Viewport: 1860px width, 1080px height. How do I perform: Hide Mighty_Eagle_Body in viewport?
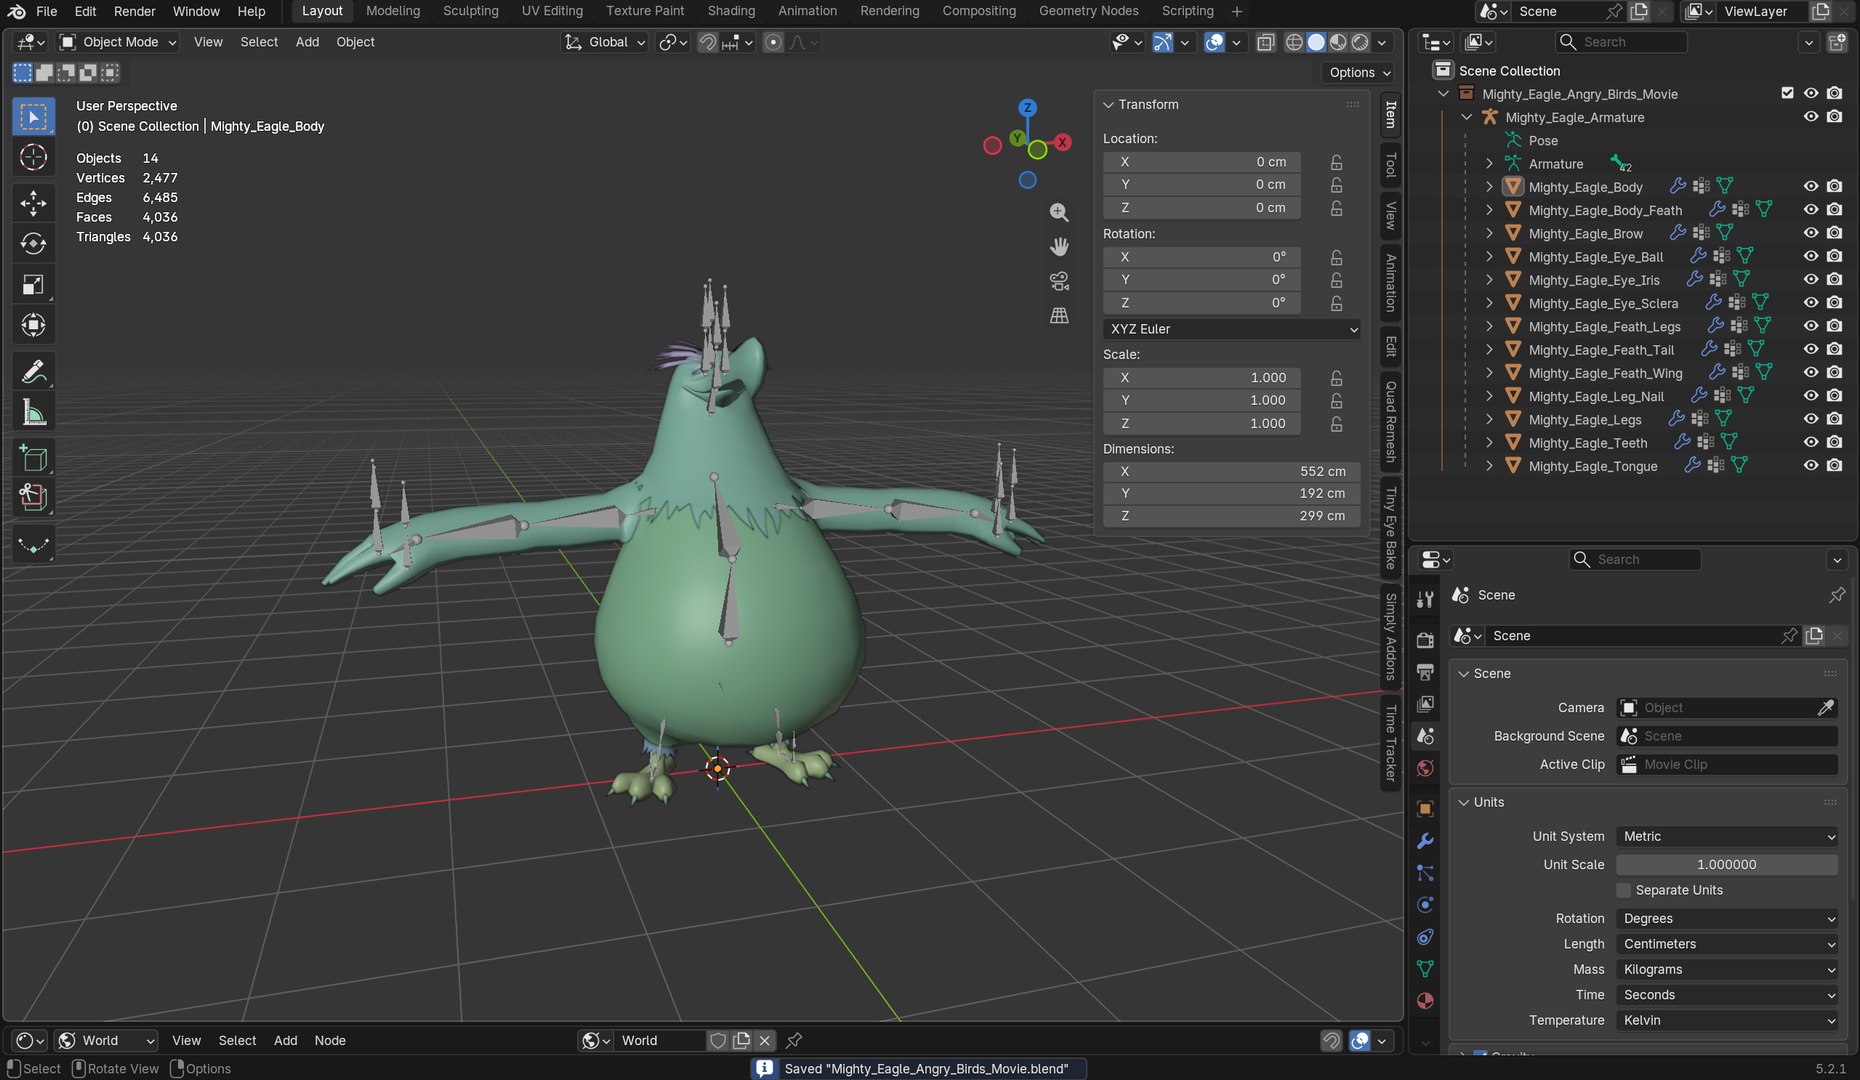(x=1810, y=187)
